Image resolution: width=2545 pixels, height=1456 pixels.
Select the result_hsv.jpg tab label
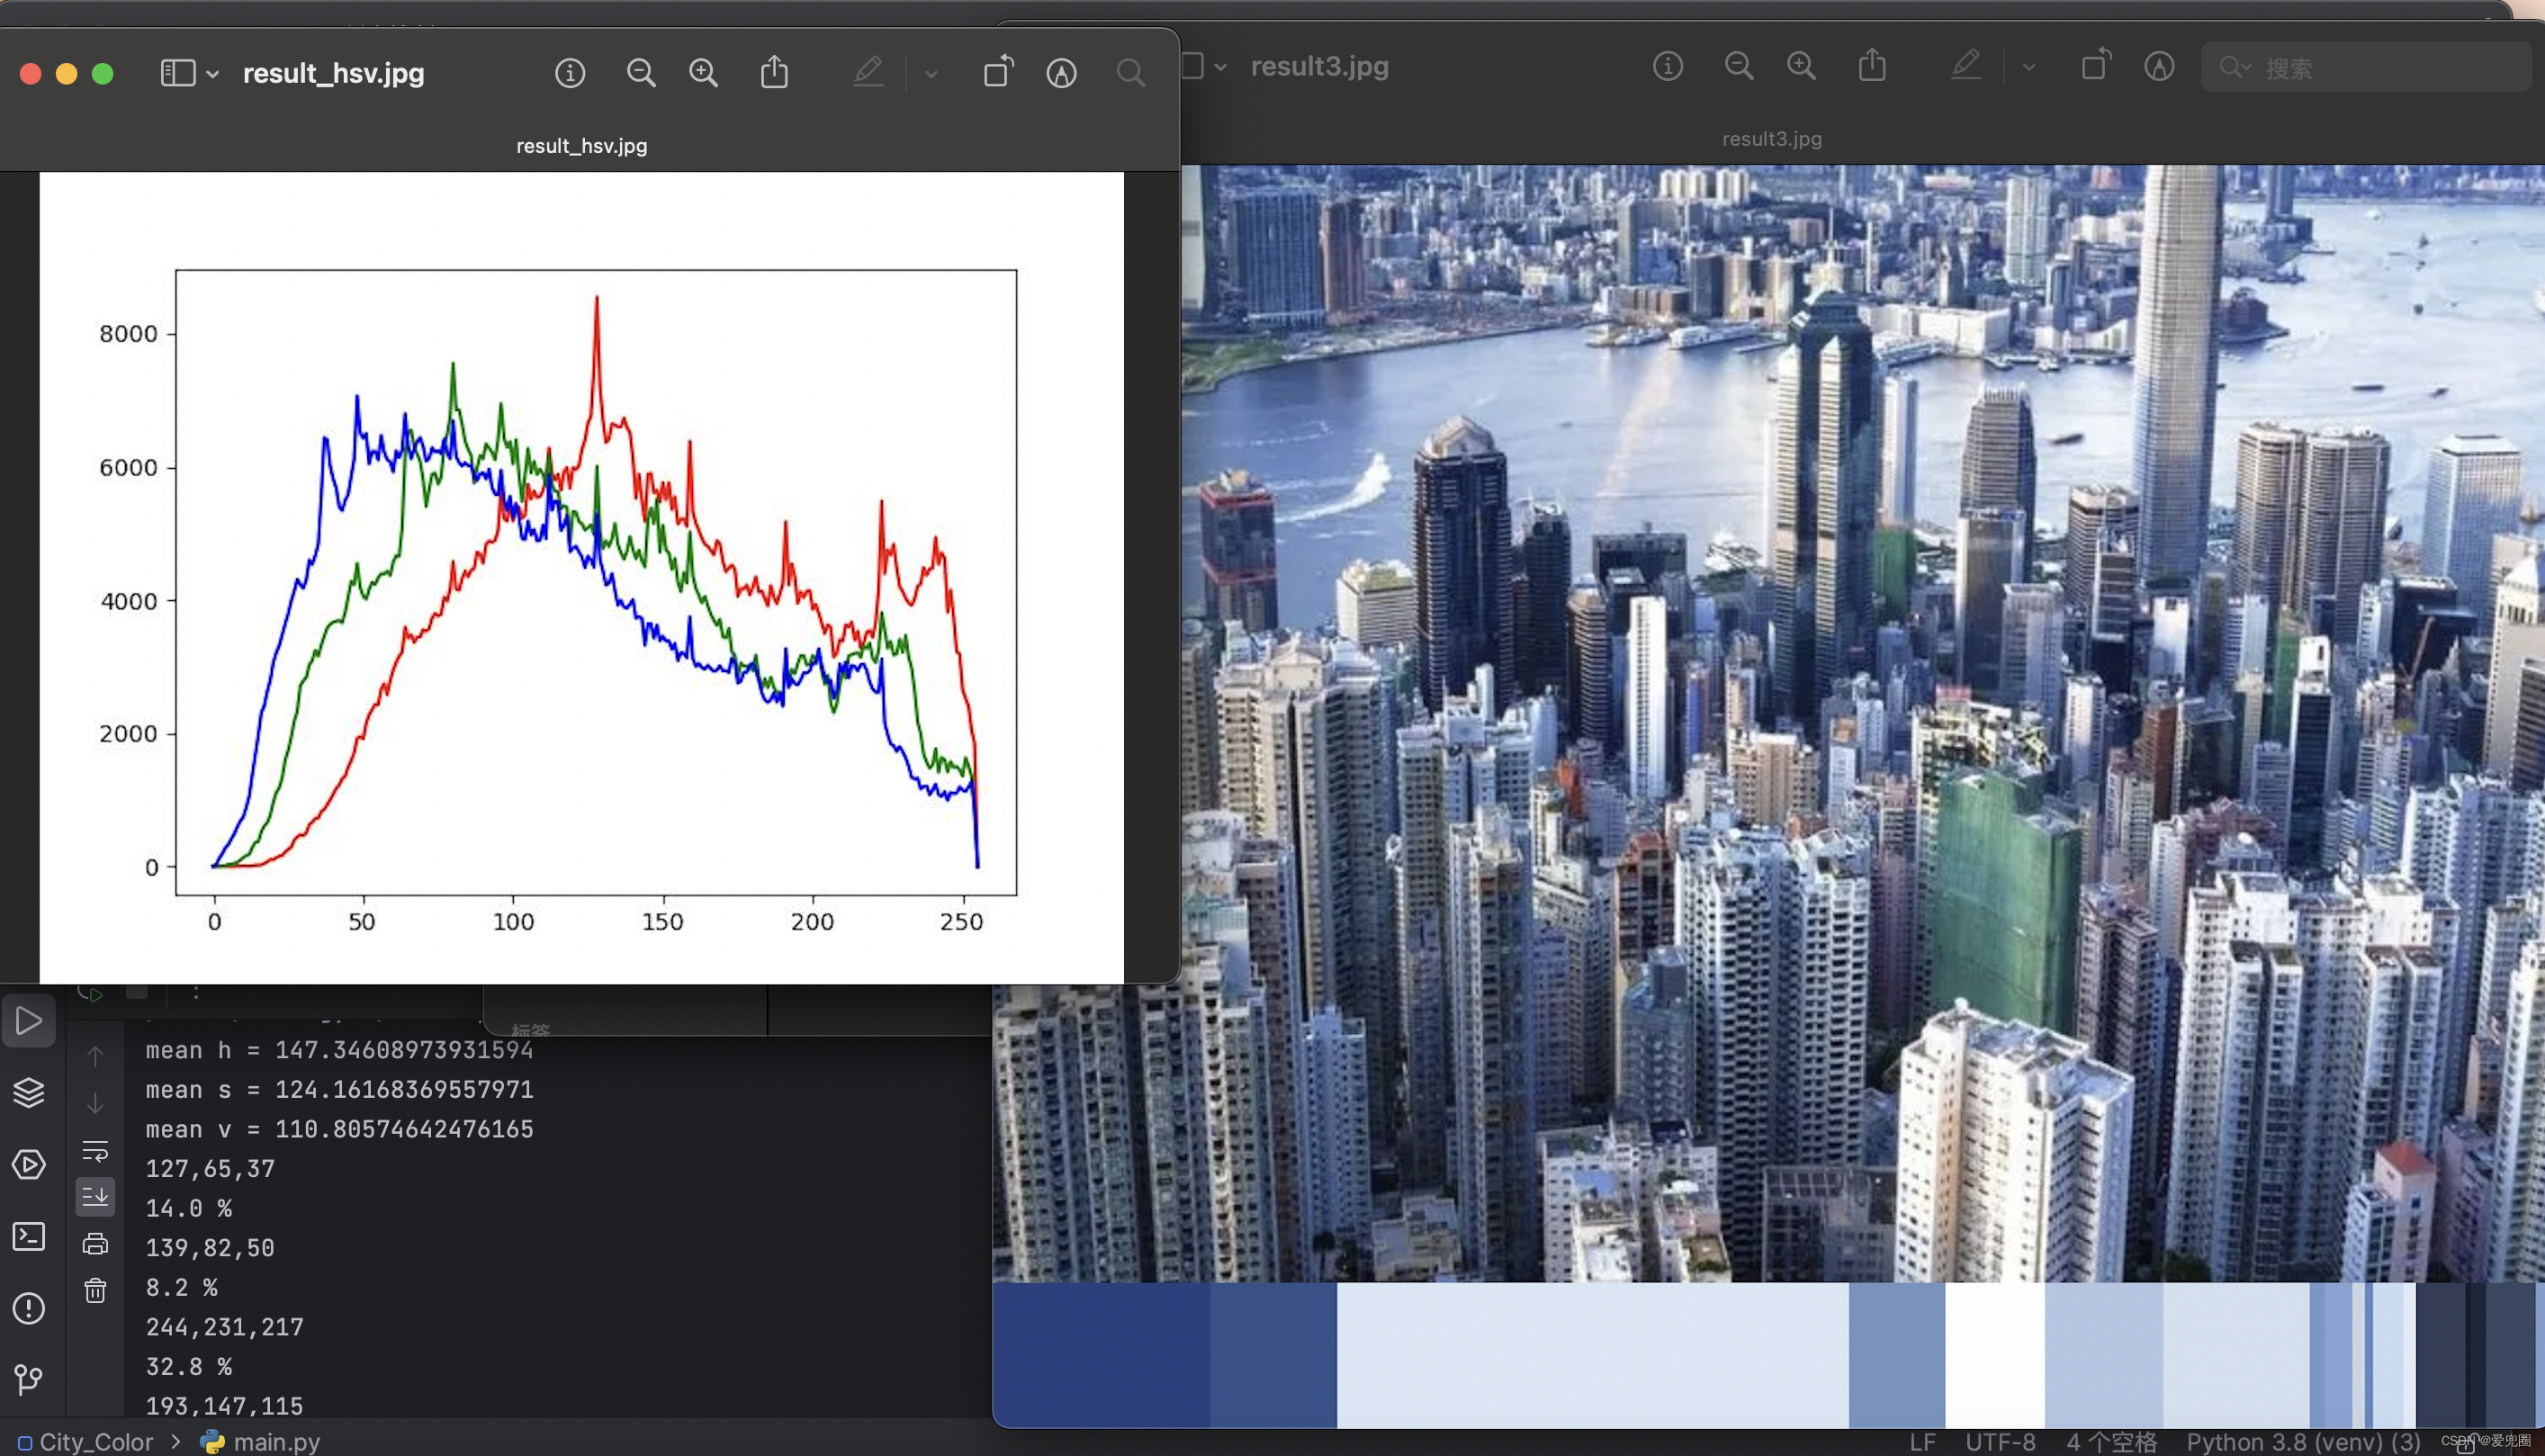coord(581,146)
